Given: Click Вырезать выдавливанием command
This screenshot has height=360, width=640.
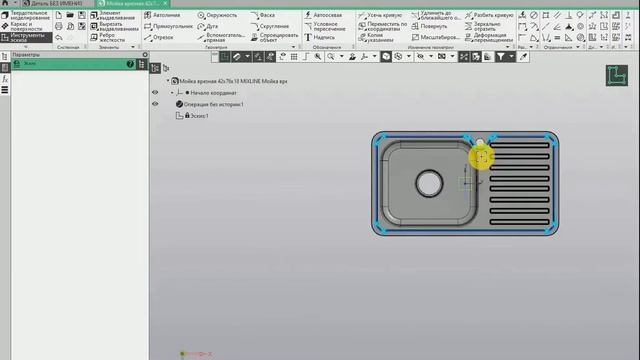Looking at the screenshot, I should pos(114,26).
